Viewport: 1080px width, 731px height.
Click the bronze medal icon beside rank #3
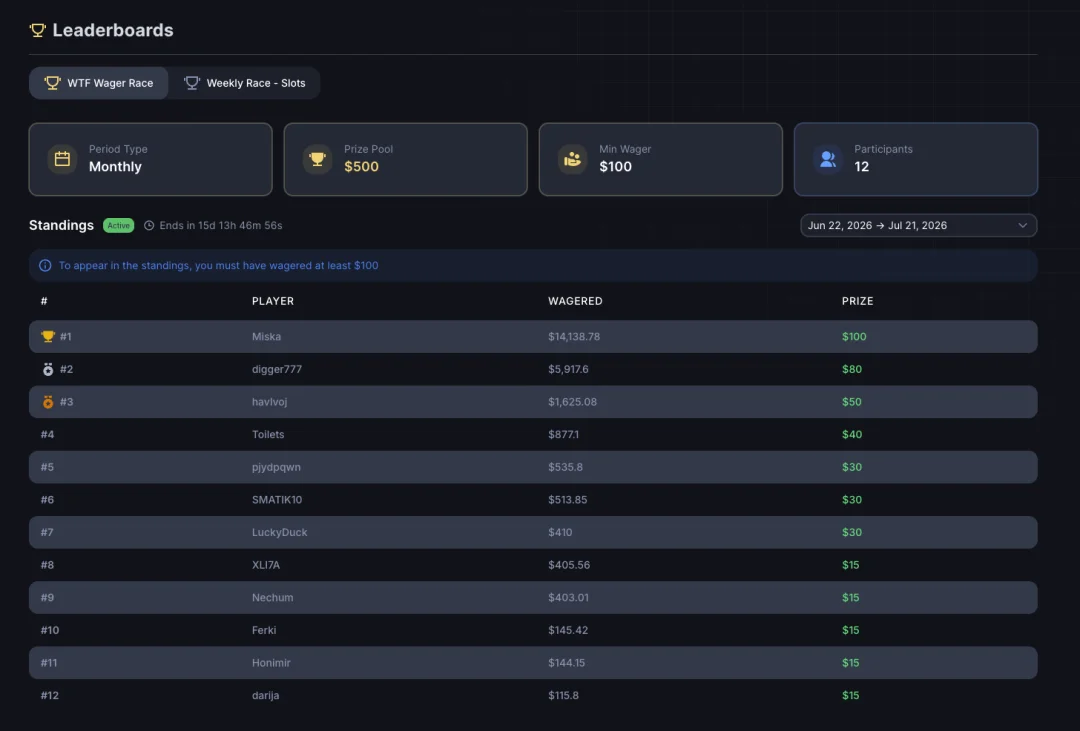[x=48, y=402]
